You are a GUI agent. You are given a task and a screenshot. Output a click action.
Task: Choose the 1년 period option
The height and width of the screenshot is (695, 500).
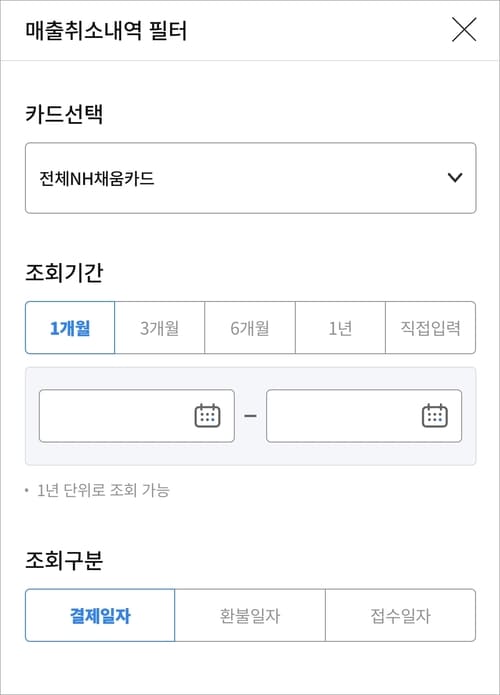340,328
